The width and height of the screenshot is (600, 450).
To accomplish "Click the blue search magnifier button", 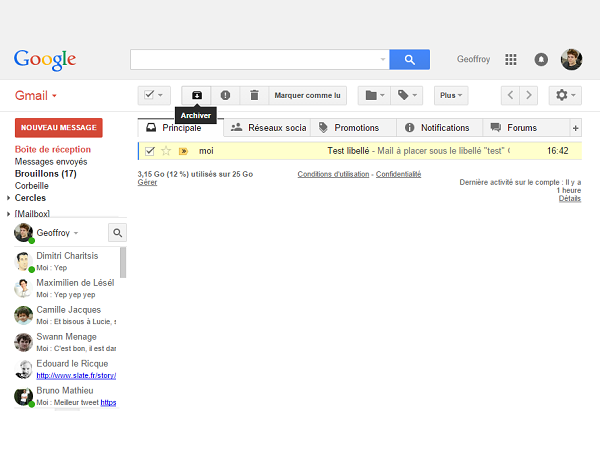I will pyautogui.click(x=409, y=59).
